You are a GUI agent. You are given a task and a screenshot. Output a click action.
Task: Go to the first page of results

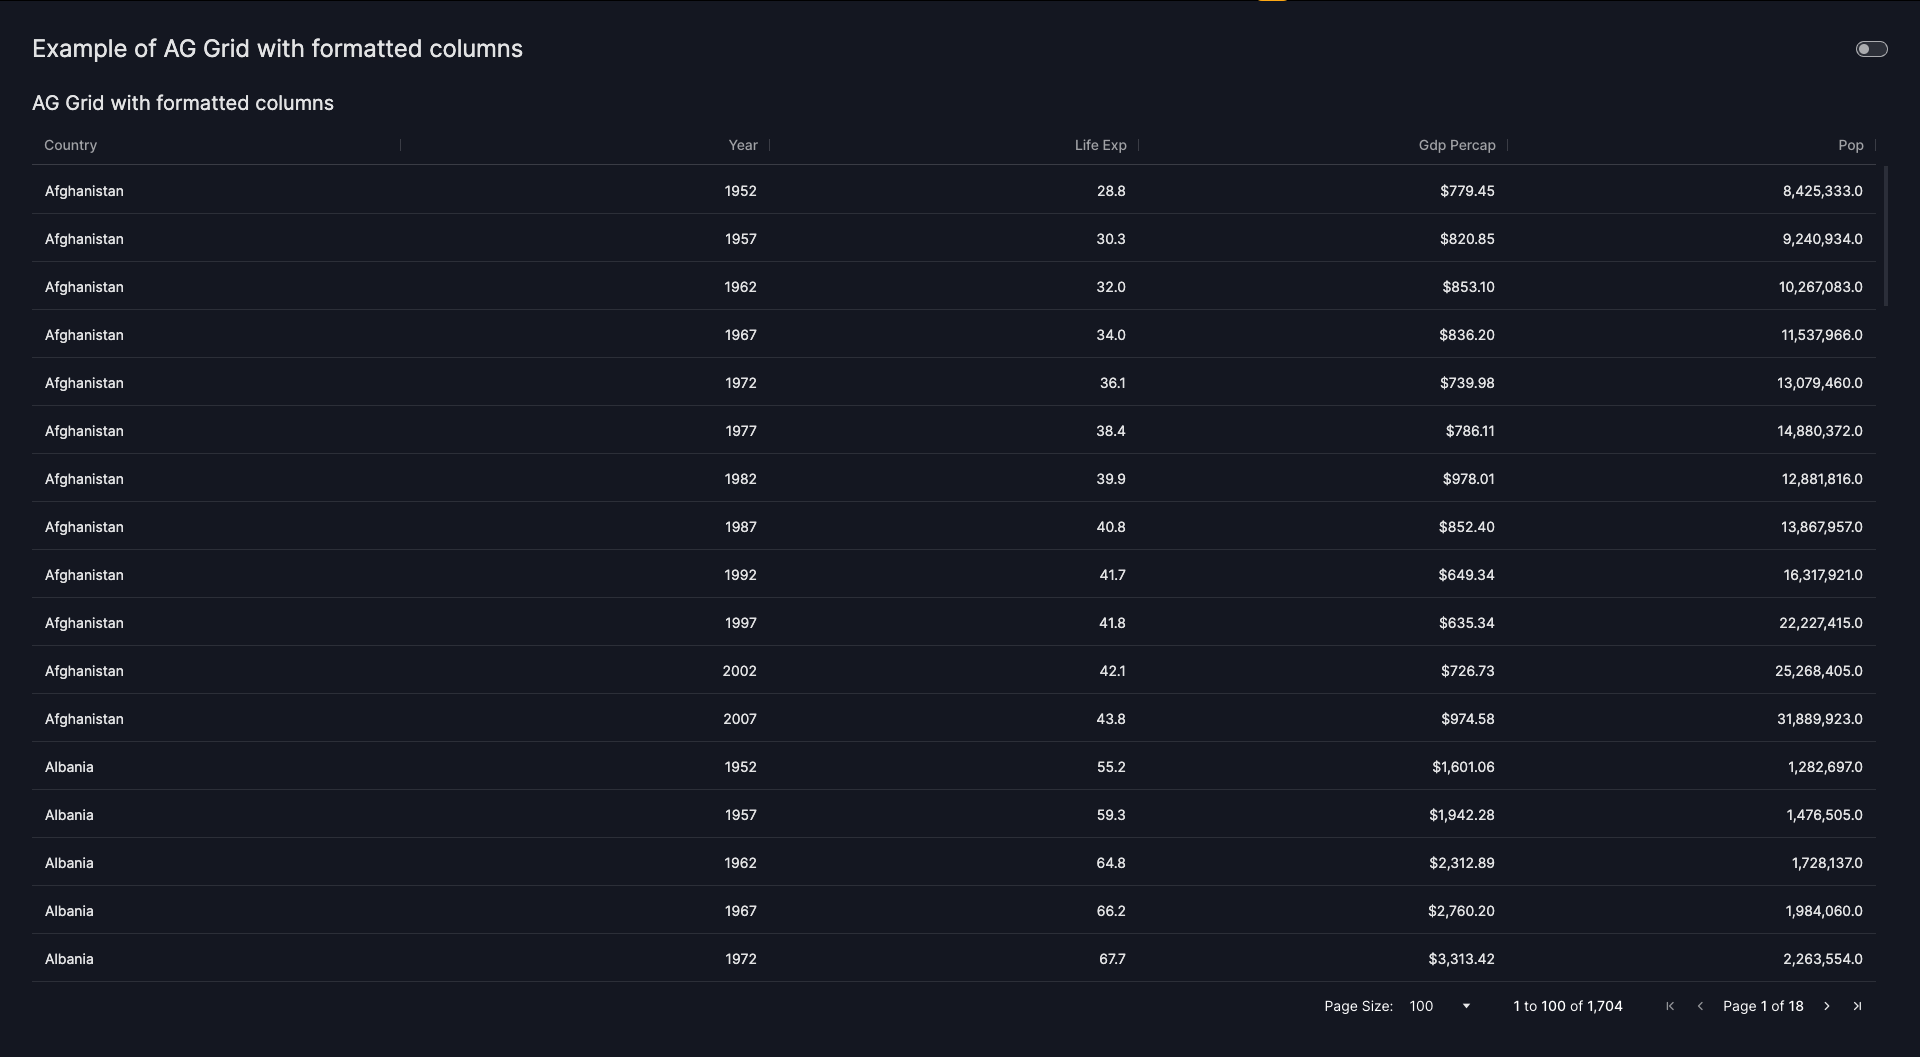[x=1670, y=1006]
